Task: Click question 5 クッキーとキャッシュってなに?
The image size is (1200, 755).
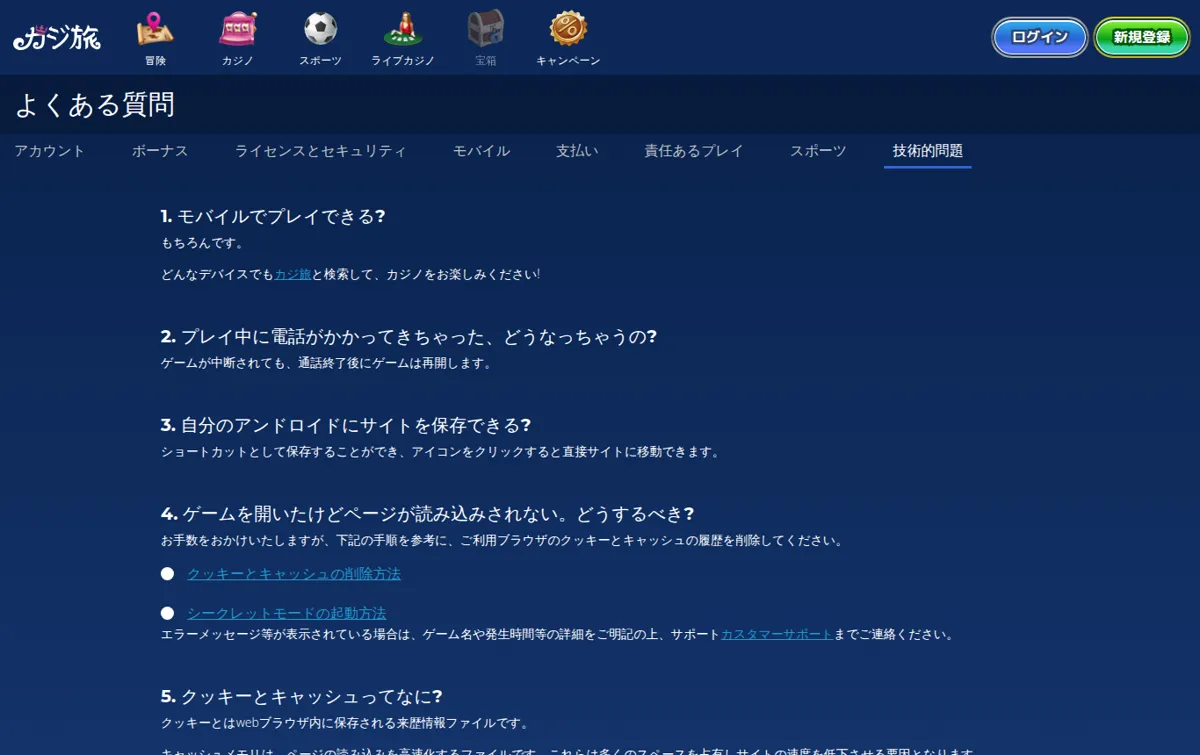Action: pyautogui.click(x=301, y=696)
